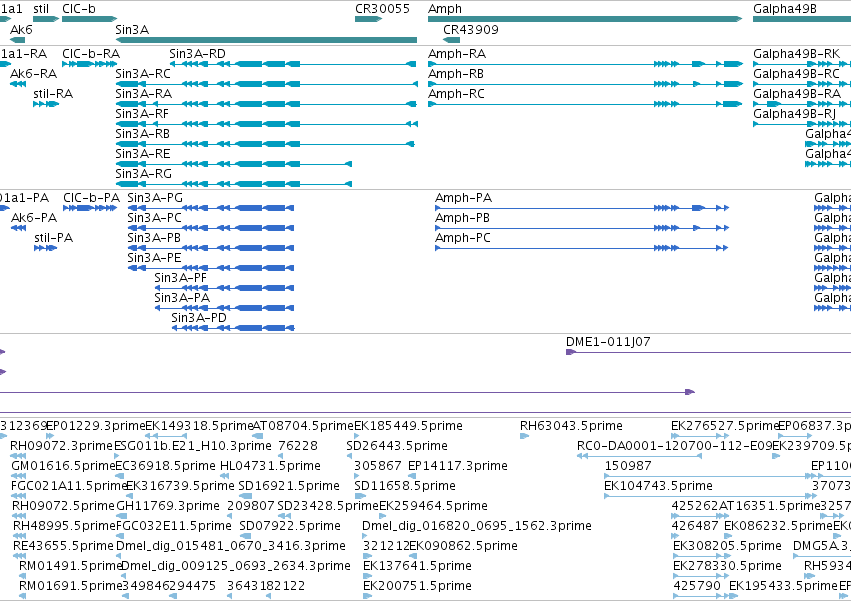Click the Ak6 gene label
The height and width of the screenshot is (601, 851).
pyautogui.click(x=21, y=30)
